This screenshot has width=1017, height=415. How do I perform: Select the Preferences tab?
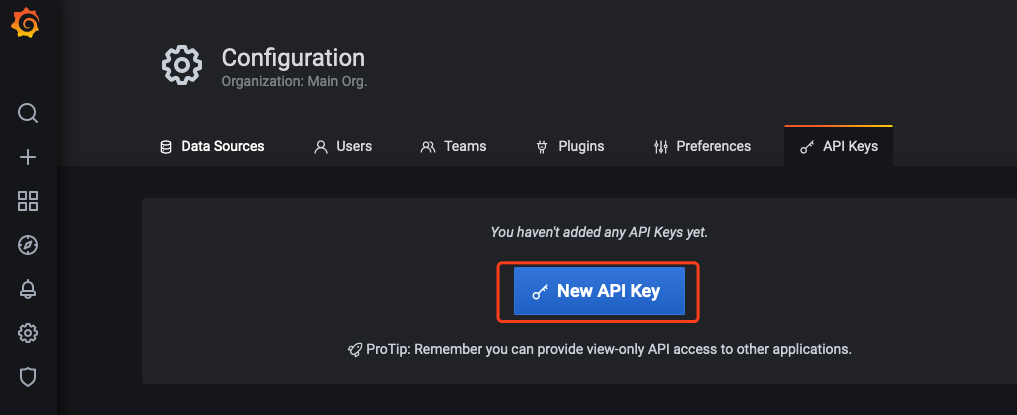click(x=701, y=146)
